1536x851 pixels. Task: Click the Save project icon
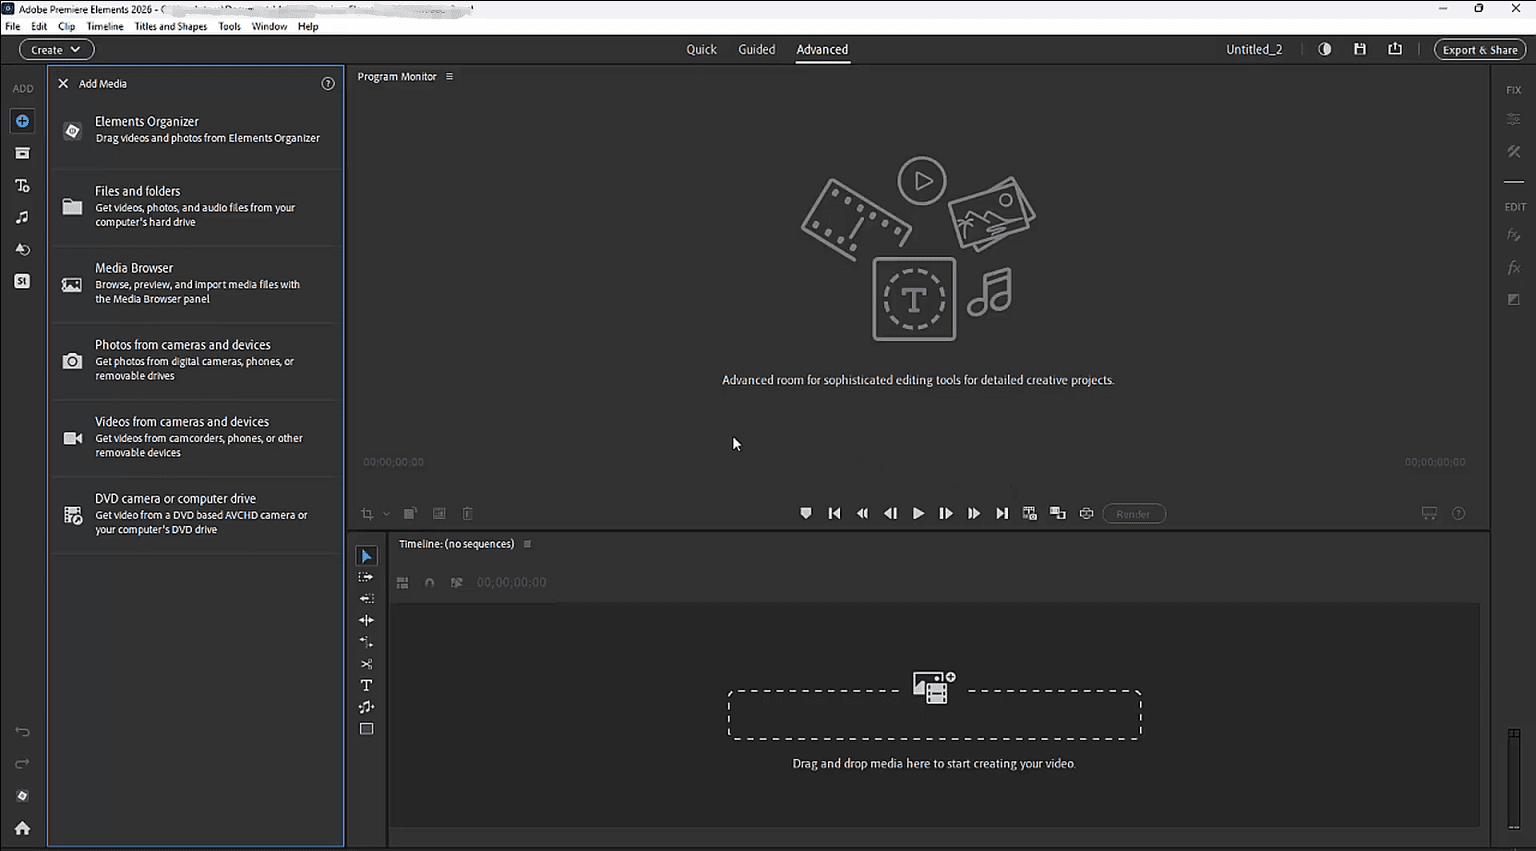pos(1360,49)
